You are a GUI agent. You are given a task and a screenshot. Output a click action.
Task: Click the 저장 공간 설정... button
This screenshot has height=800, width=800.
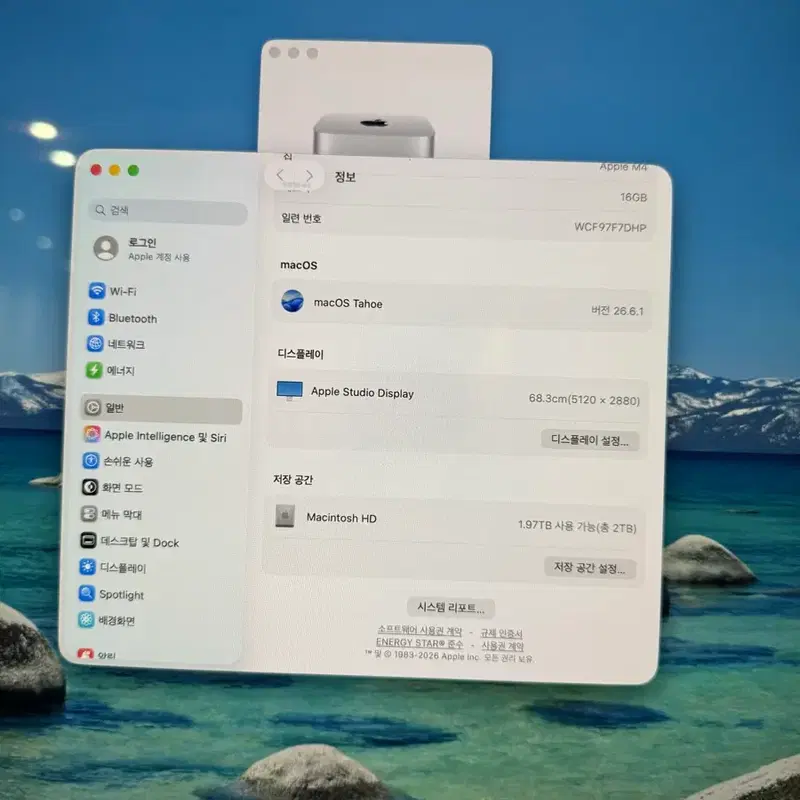point(590,567)
